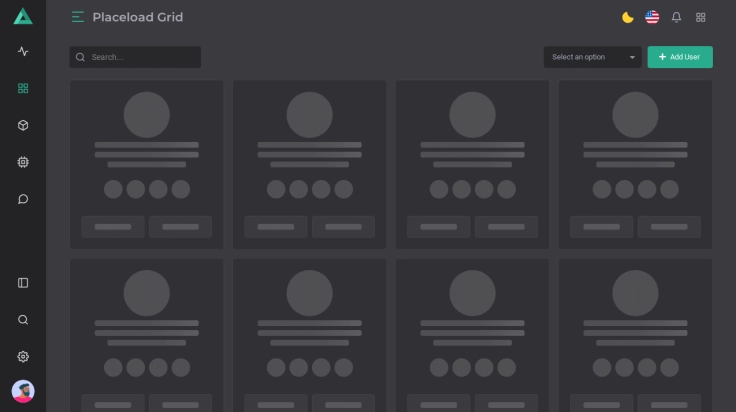Toggle dark mode with moon icon
The image size is (736, 412).
[x=627, y=17]
